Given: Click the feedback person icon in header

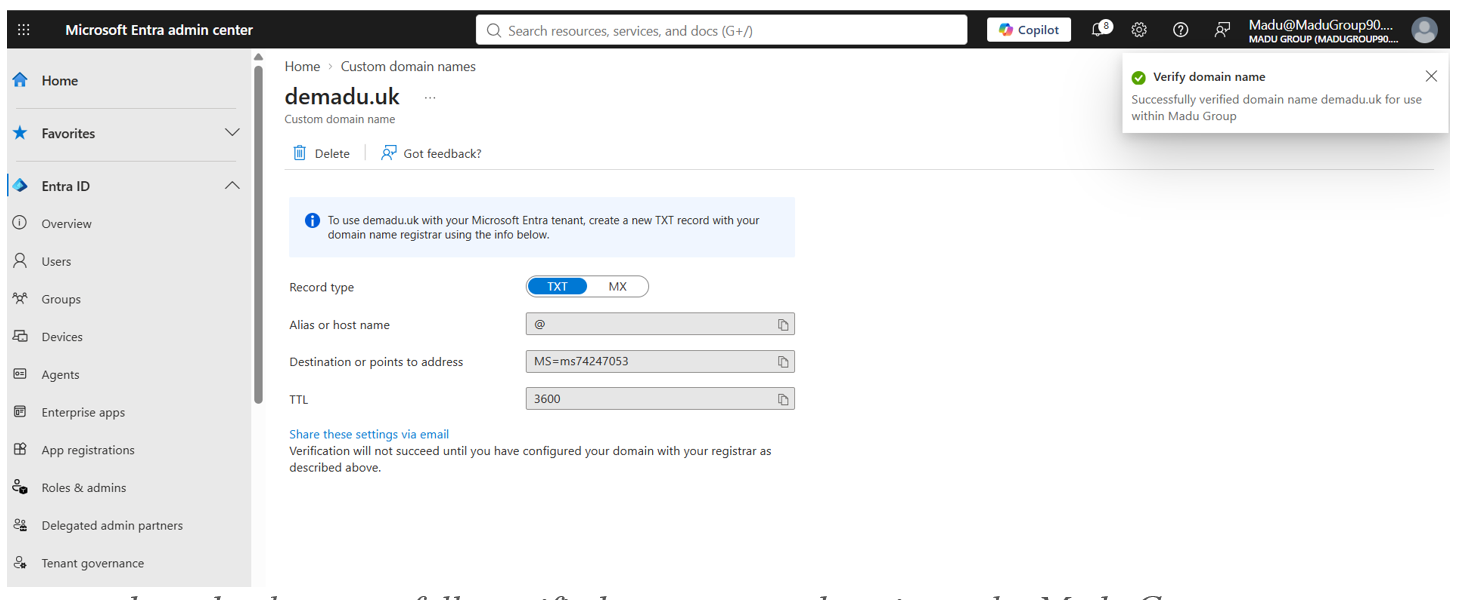Looking at the screenshot, I should click(1221, 30).
